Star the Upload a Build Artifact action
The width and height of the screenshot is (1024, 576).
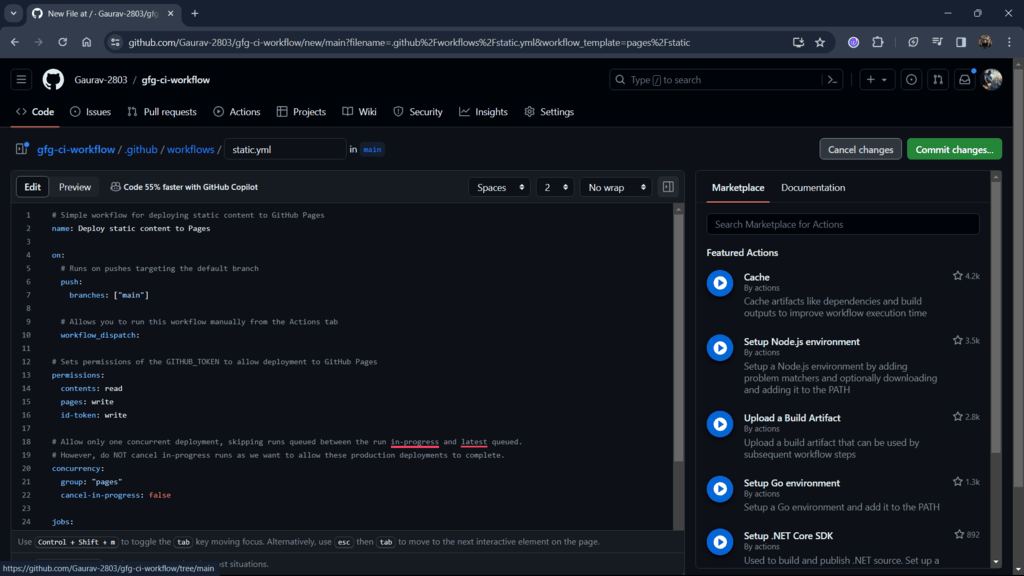click(957, 417)
